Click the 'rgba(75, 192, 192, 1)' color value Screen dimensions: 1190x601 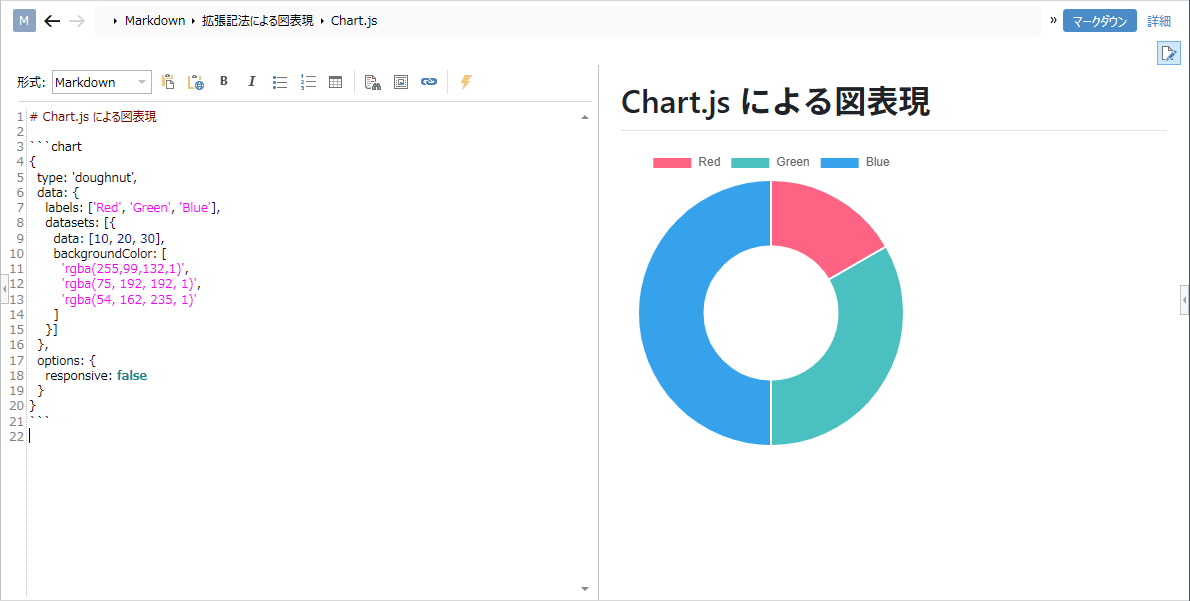pos(131,284)
